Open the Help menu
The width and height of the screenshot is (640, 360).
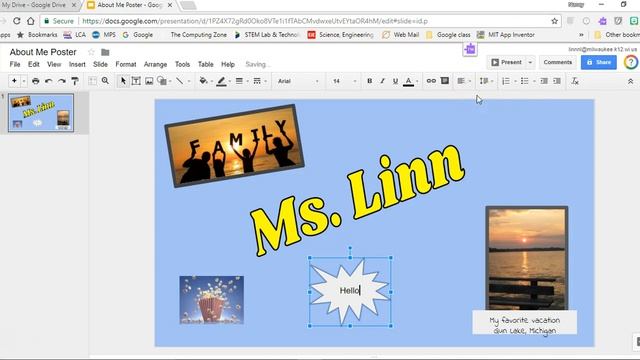click(228, 64)
